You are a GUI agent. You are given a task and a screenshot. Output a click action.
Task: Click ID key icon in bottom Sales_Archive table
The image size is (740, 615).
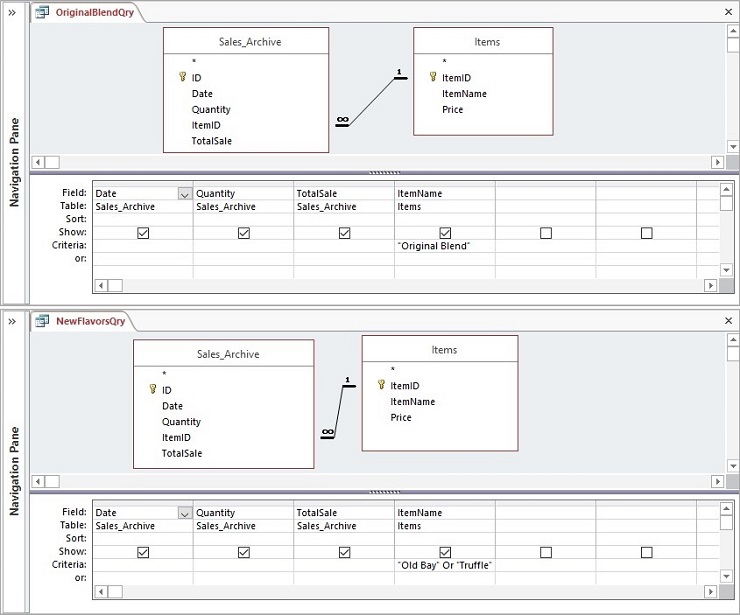tap(152, 390)
